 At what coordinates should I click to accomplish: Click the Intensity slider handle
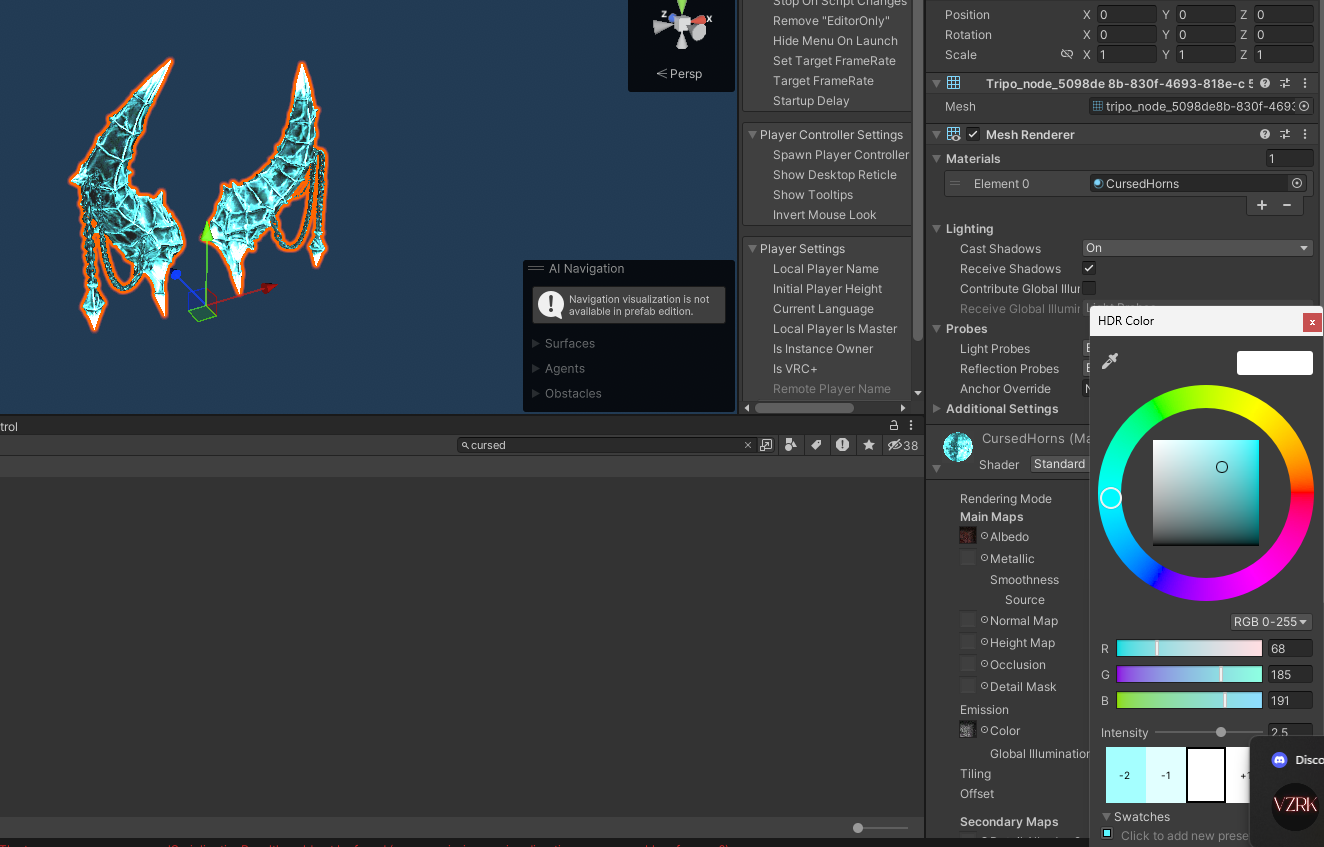pos(1221,732)
